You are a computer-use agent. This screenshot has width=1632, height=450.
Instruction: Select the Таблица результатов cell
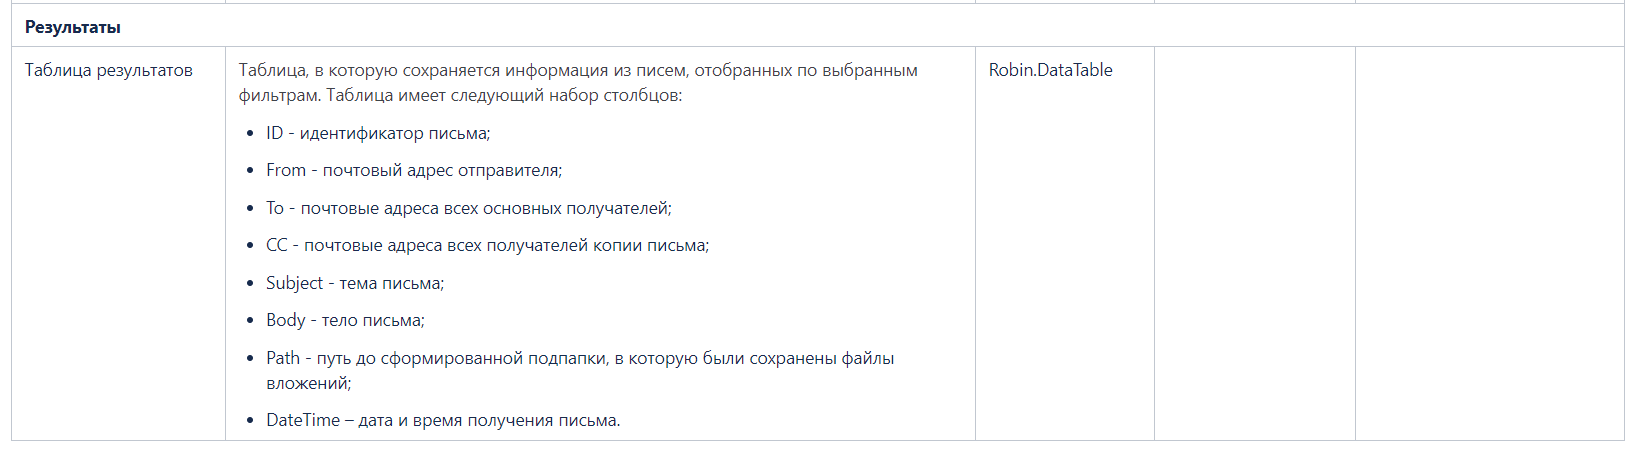pyautogui.click(x=109, y=70)
